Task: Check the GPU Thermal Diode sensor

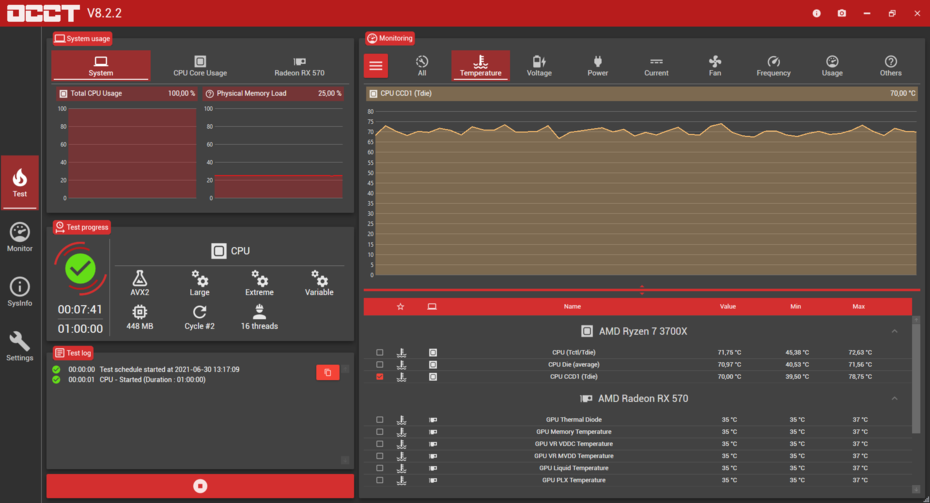Action: pos(380,420)
